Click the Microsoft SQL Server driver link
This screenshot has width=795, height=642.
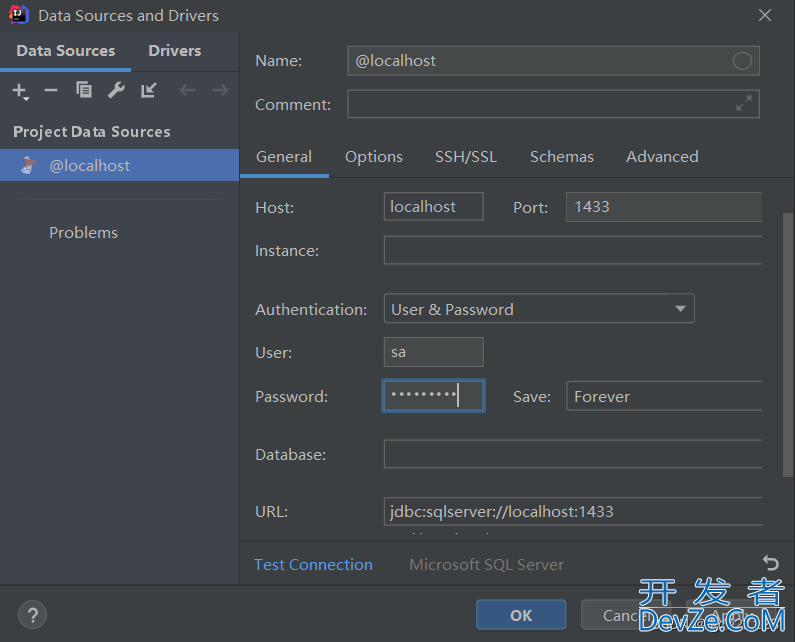click(486, 564)
